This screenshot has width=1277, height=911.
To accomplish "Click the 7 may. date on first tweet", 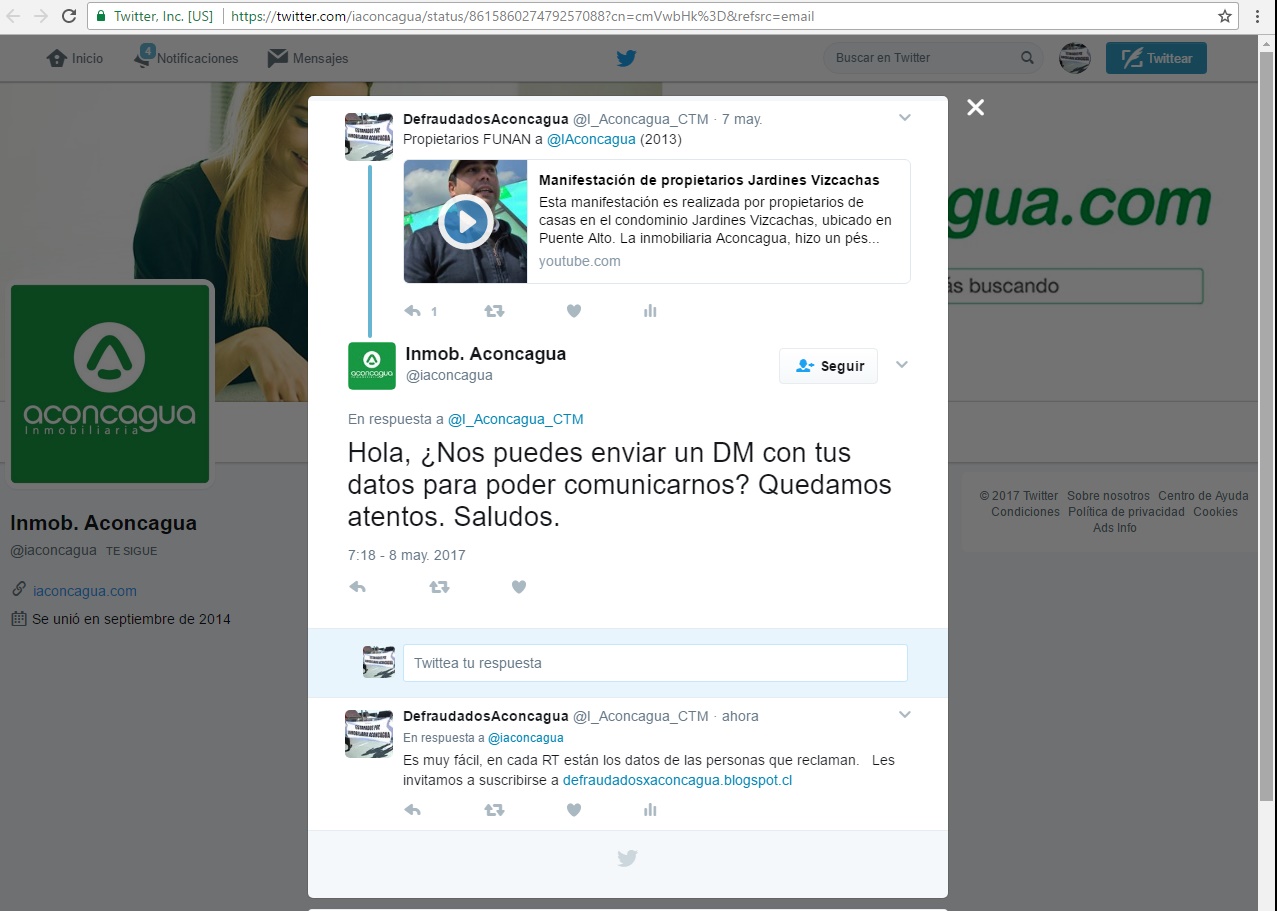I will (x=742, y=119).
